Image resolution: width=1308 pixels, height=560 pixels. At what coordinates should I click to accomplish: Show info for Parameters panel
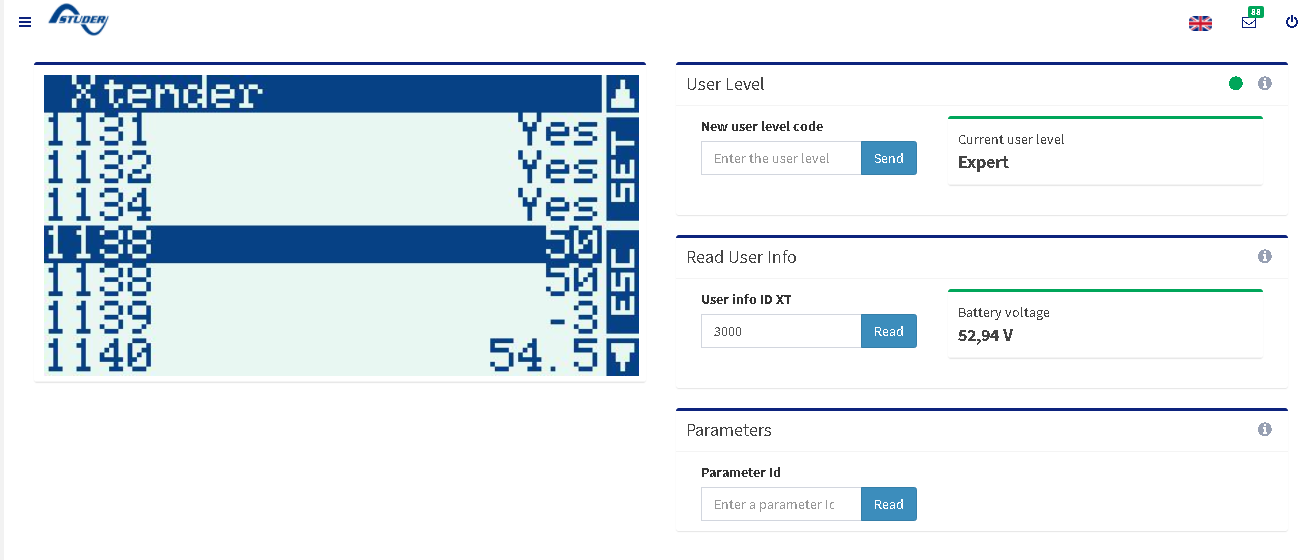(x=1264, y=430)
